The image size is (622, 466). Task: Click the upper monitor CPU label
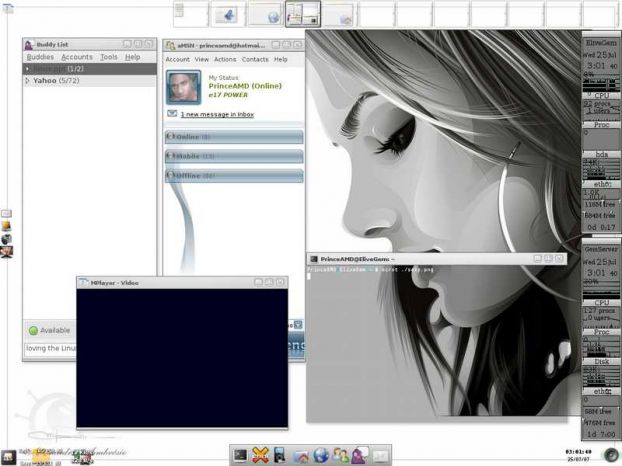[x=601, y=96]
